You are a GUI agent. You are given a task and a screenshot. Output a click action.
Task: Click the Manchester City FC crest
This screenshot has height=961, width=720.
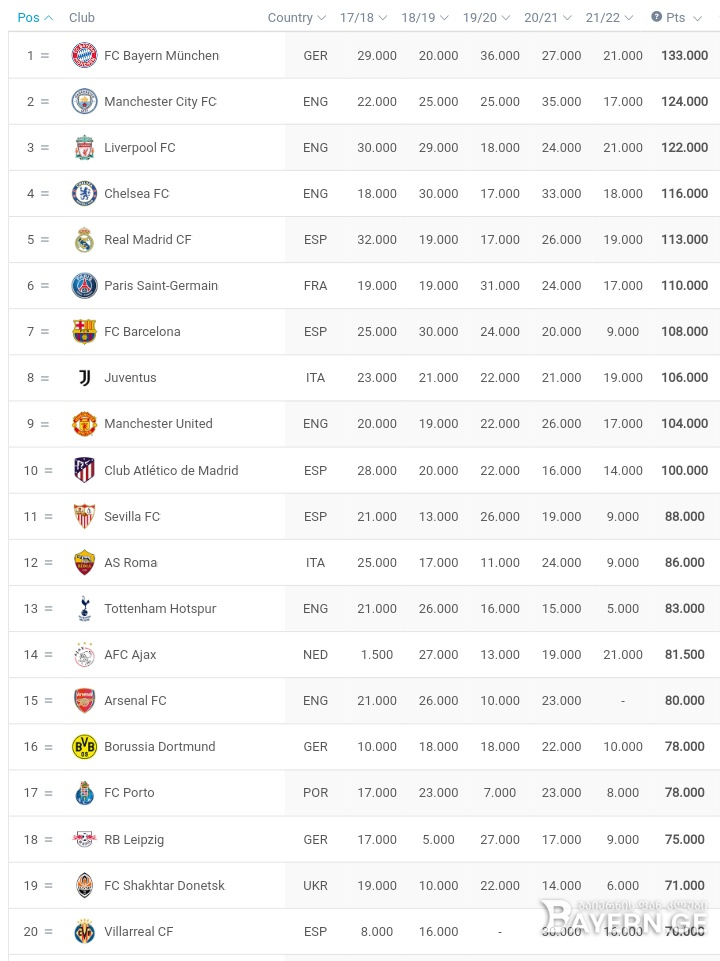pyautogui.click(x=85, y=101)
